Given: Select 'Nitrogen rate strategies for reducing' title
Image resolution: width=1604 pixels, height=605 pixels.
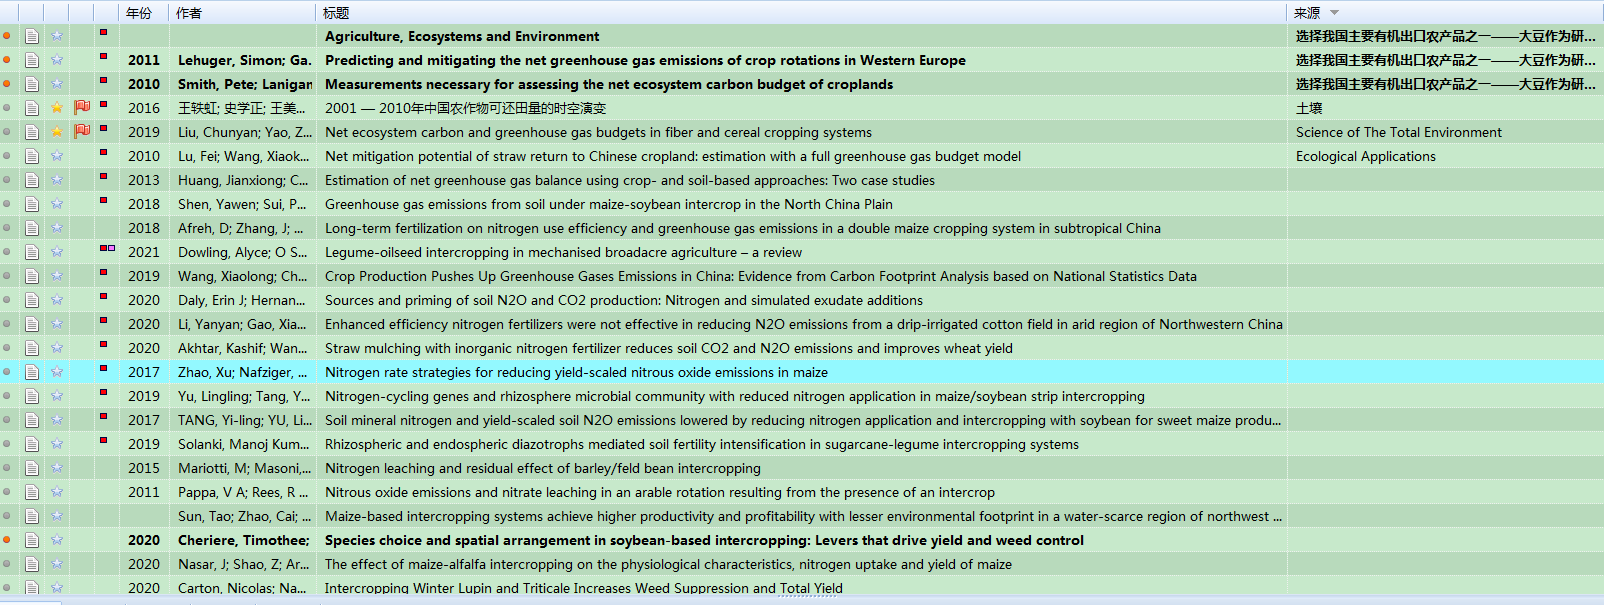Looking at the screenshot, I should pos(576,372).
